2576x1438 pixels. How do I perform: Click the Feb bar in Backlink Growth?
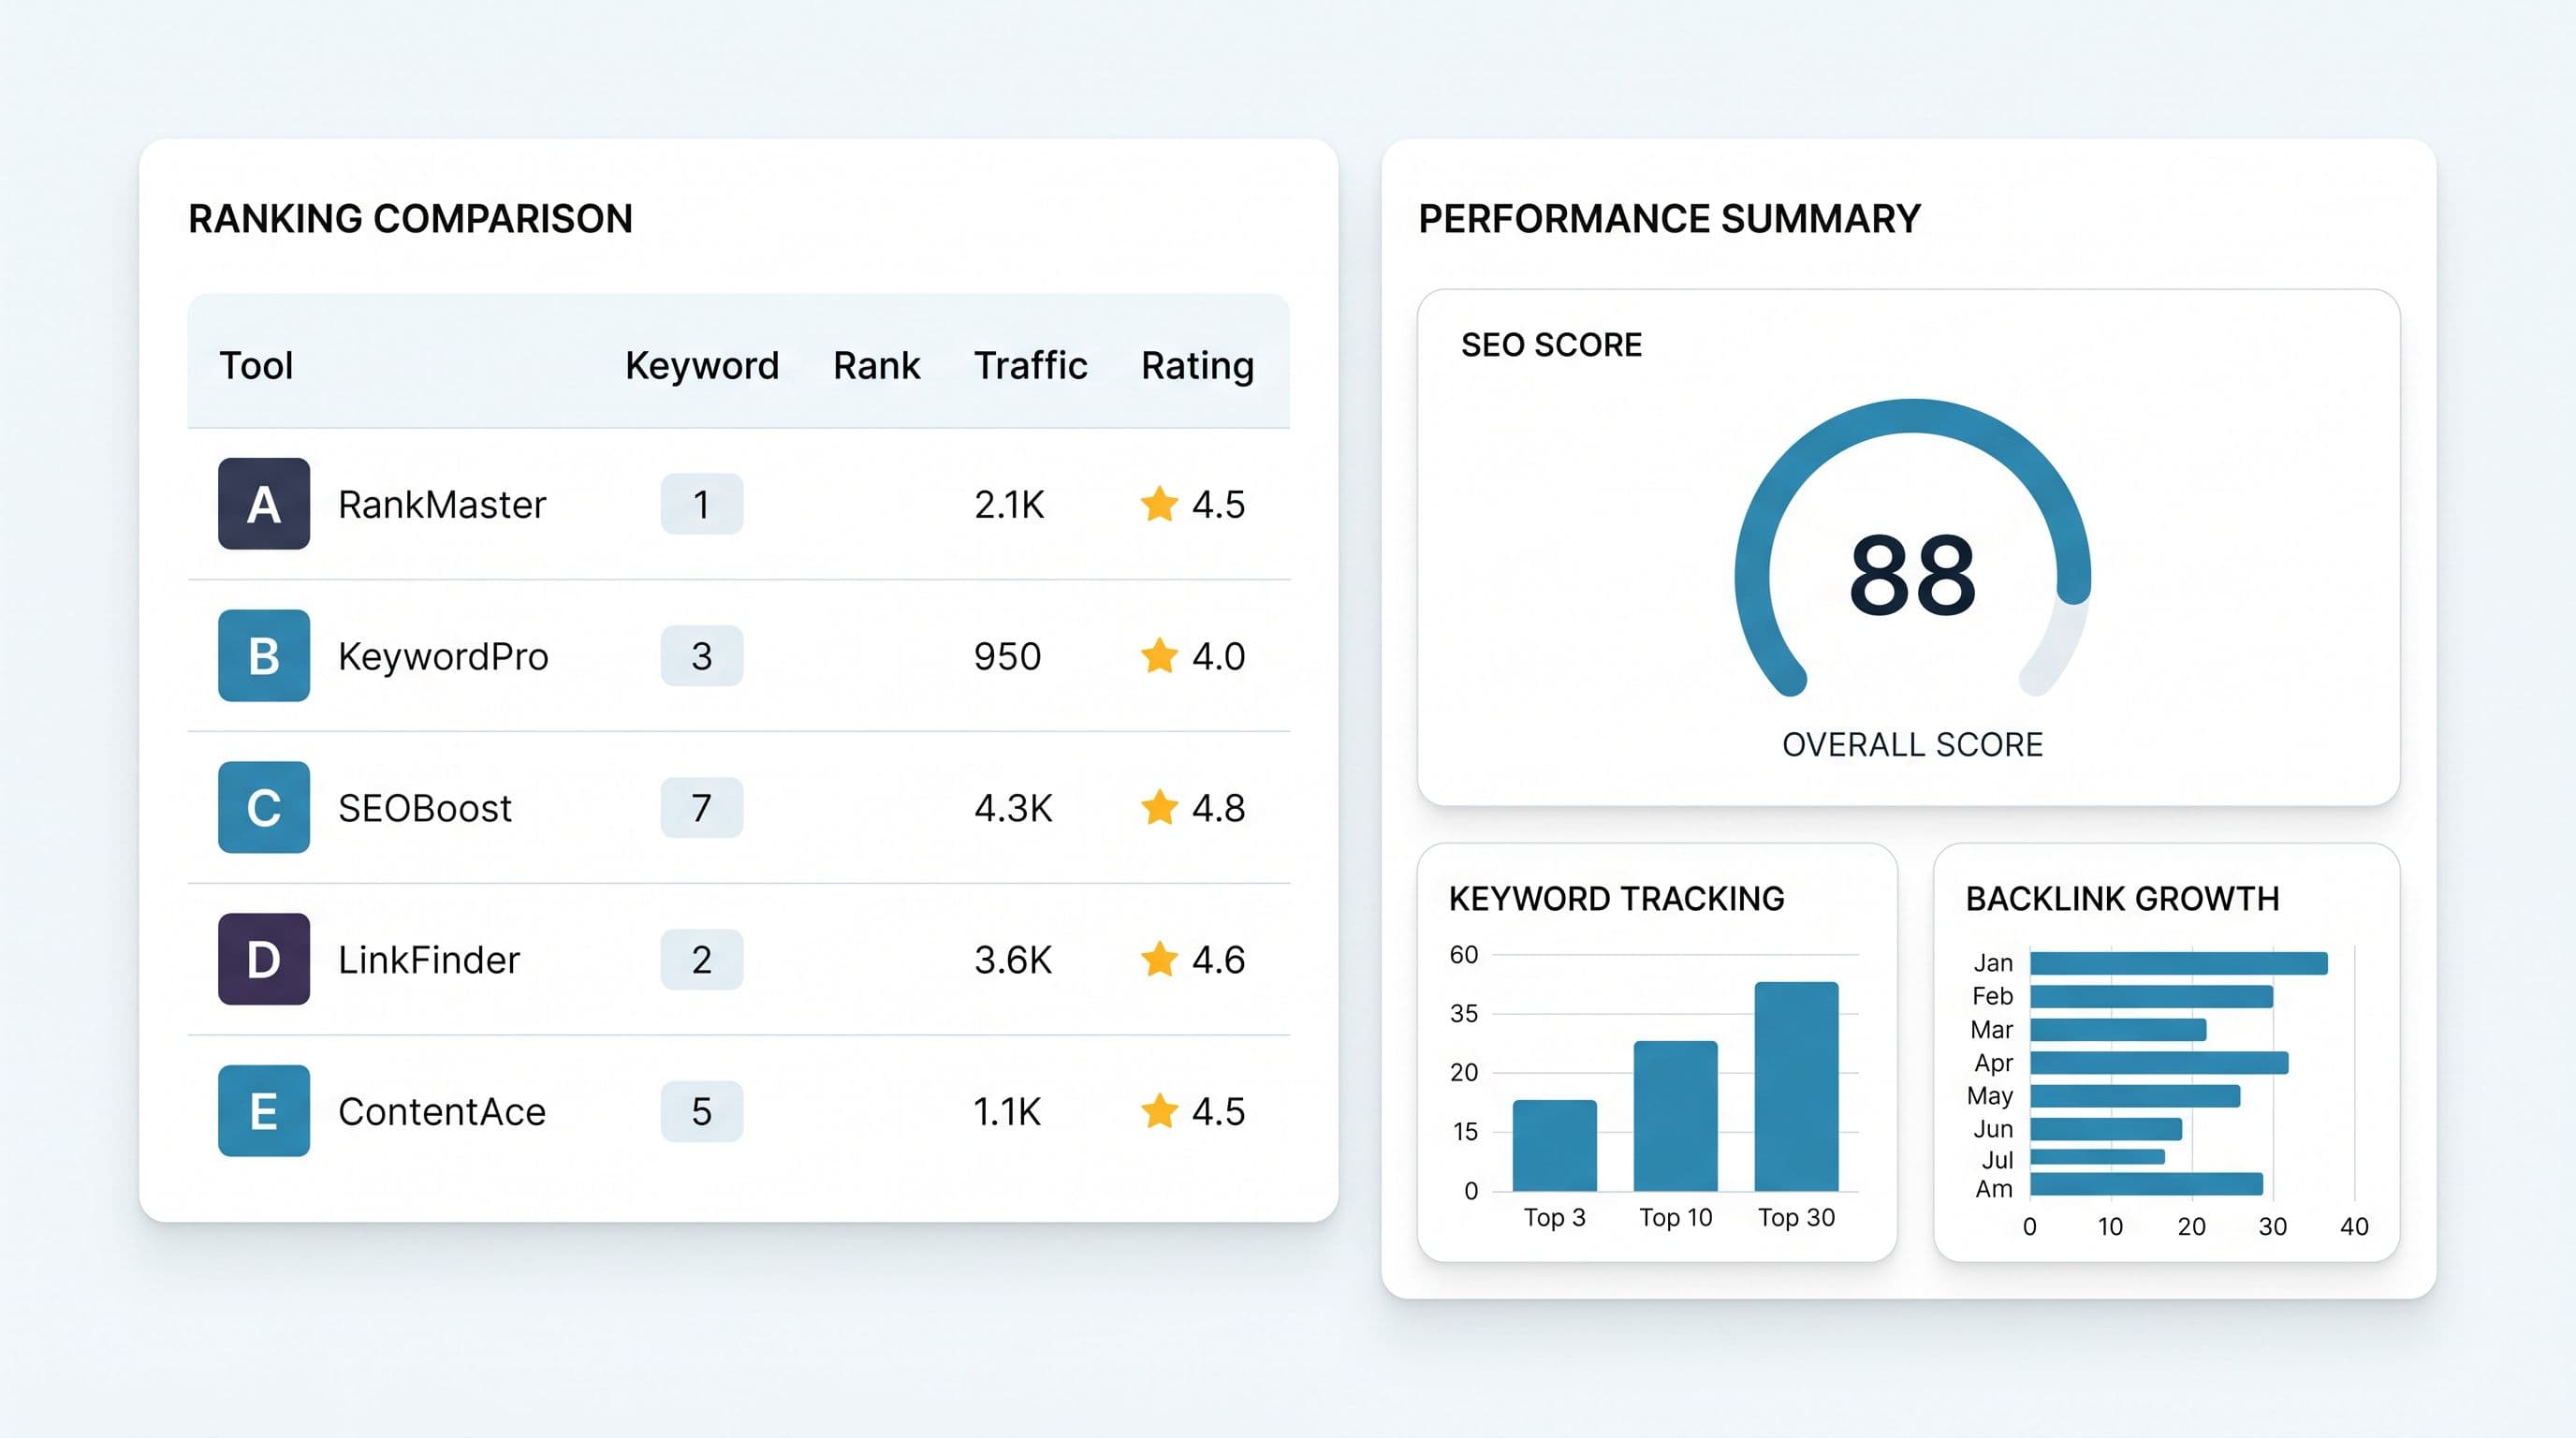pos(2152,996)
